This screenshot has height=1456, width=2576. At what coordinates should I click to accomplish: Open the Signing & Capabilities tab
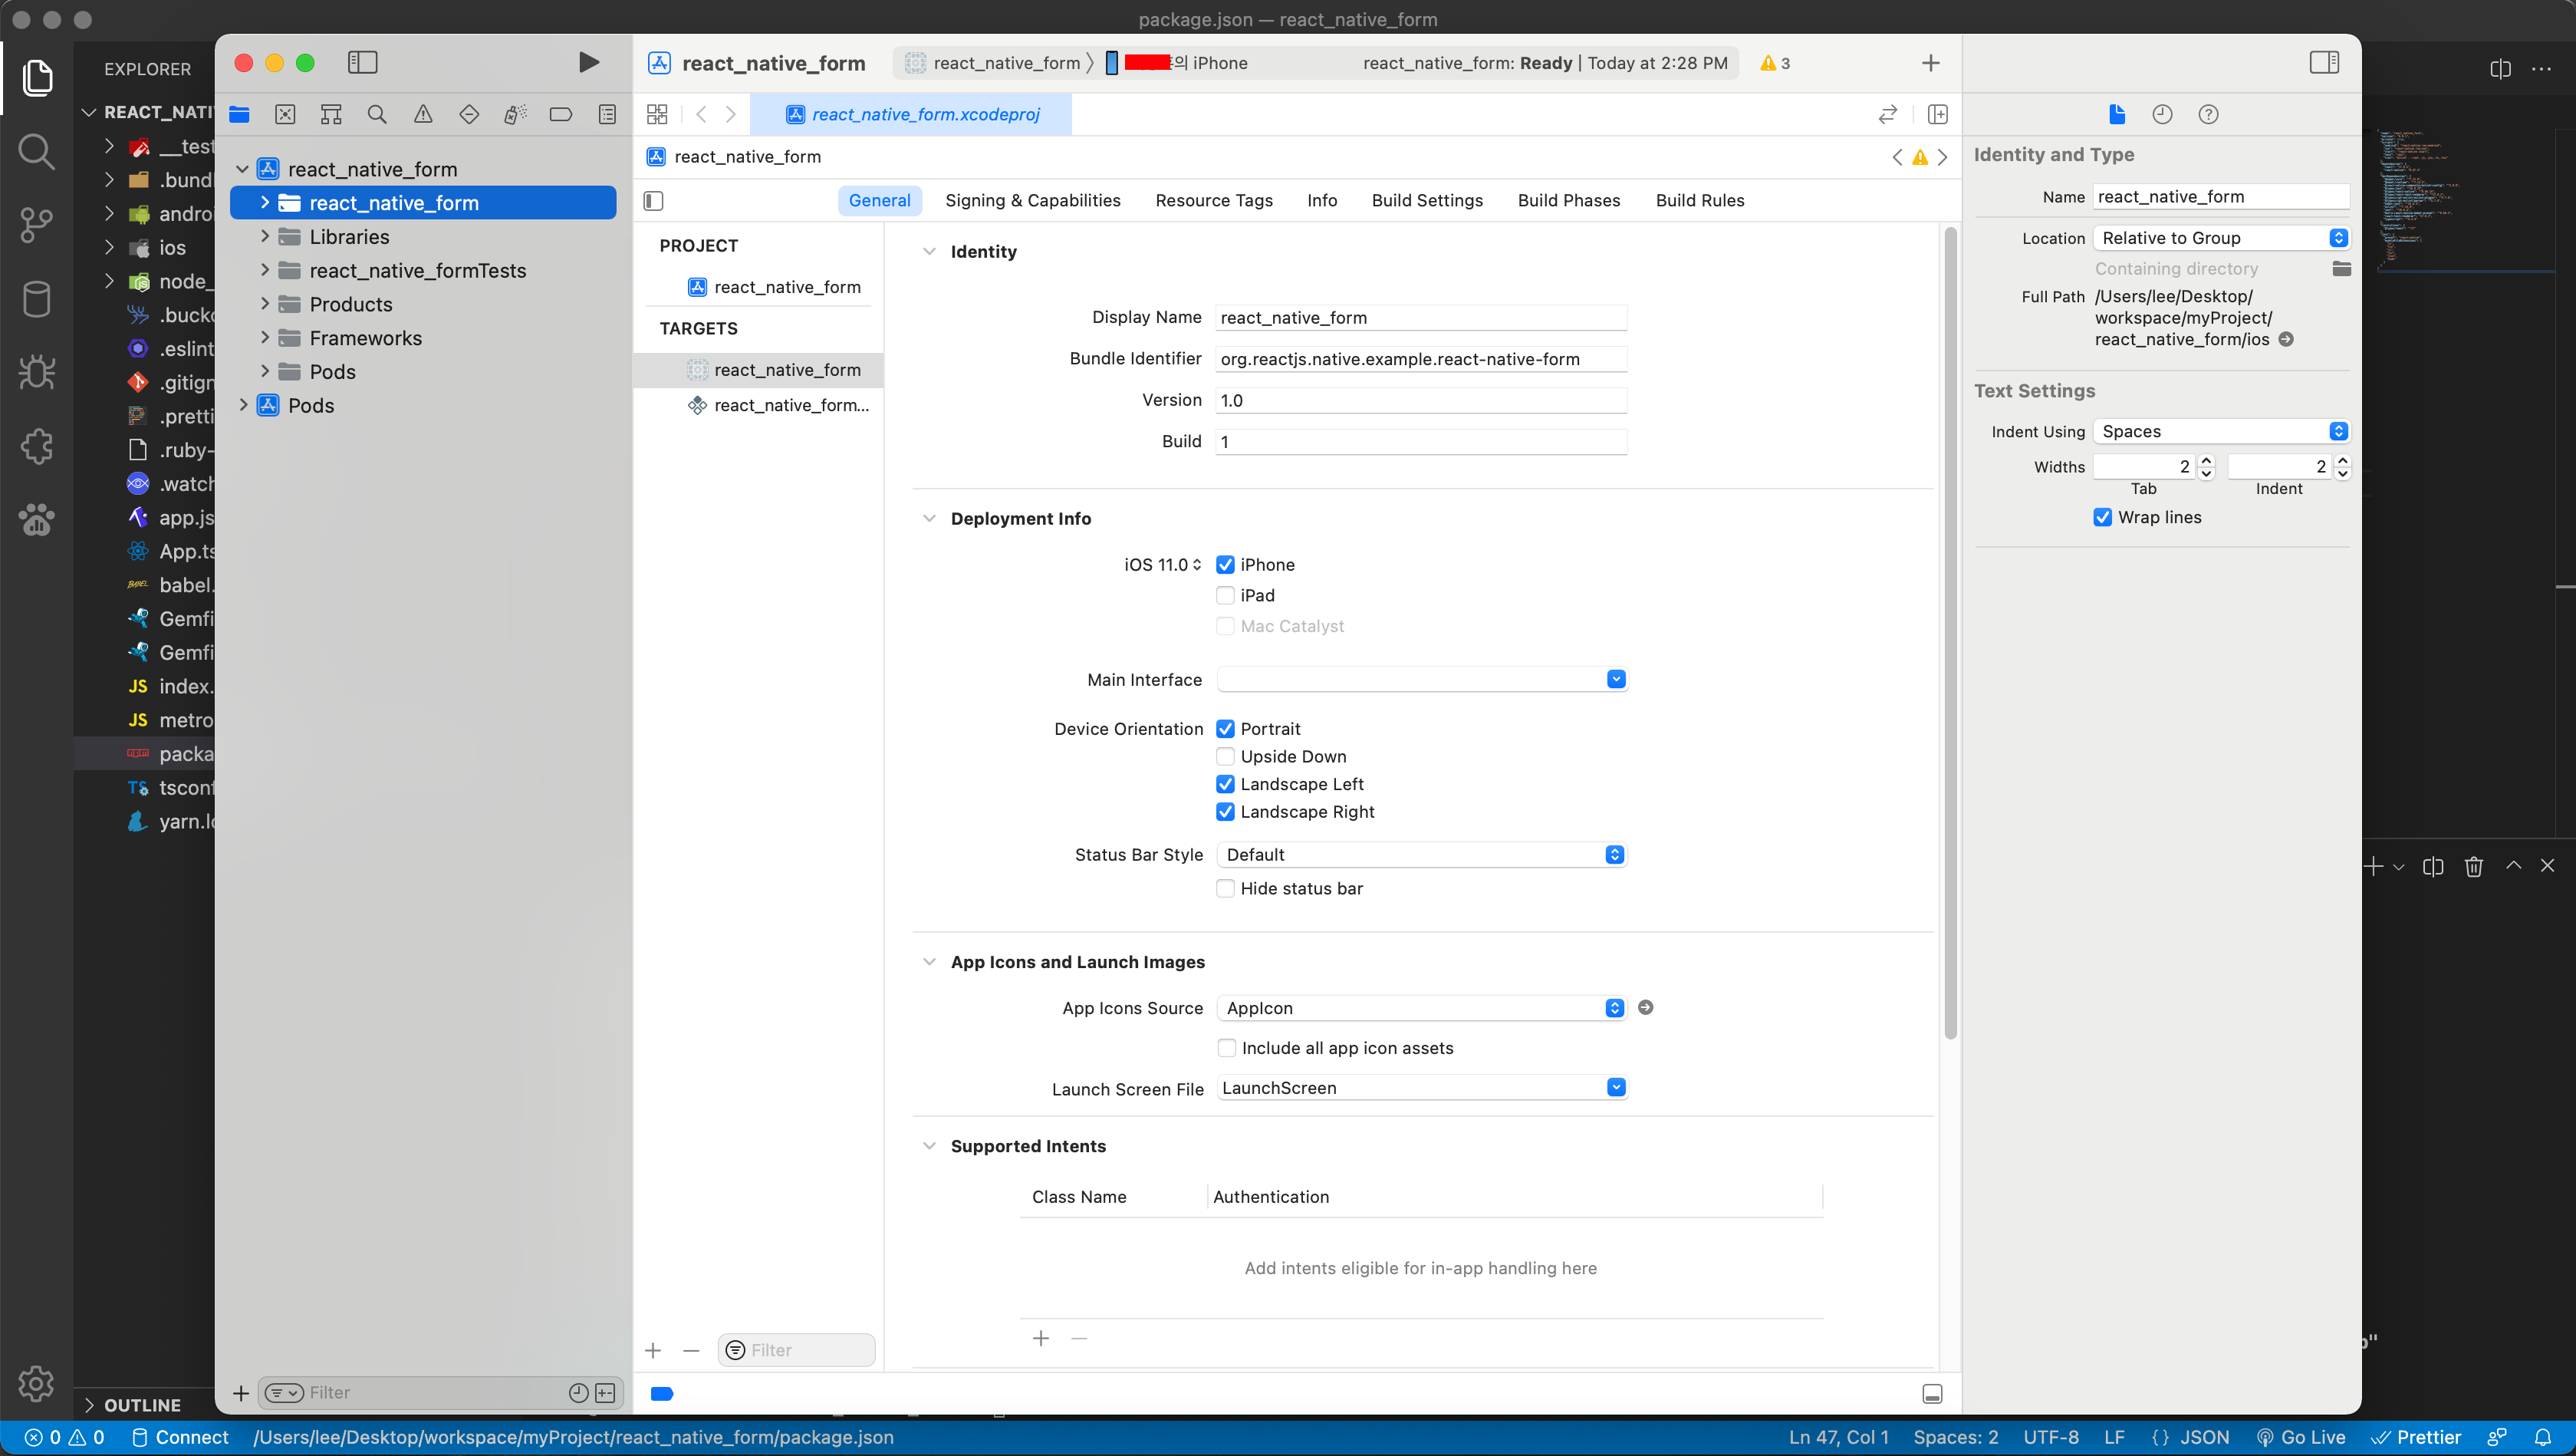coord(1032,200)
